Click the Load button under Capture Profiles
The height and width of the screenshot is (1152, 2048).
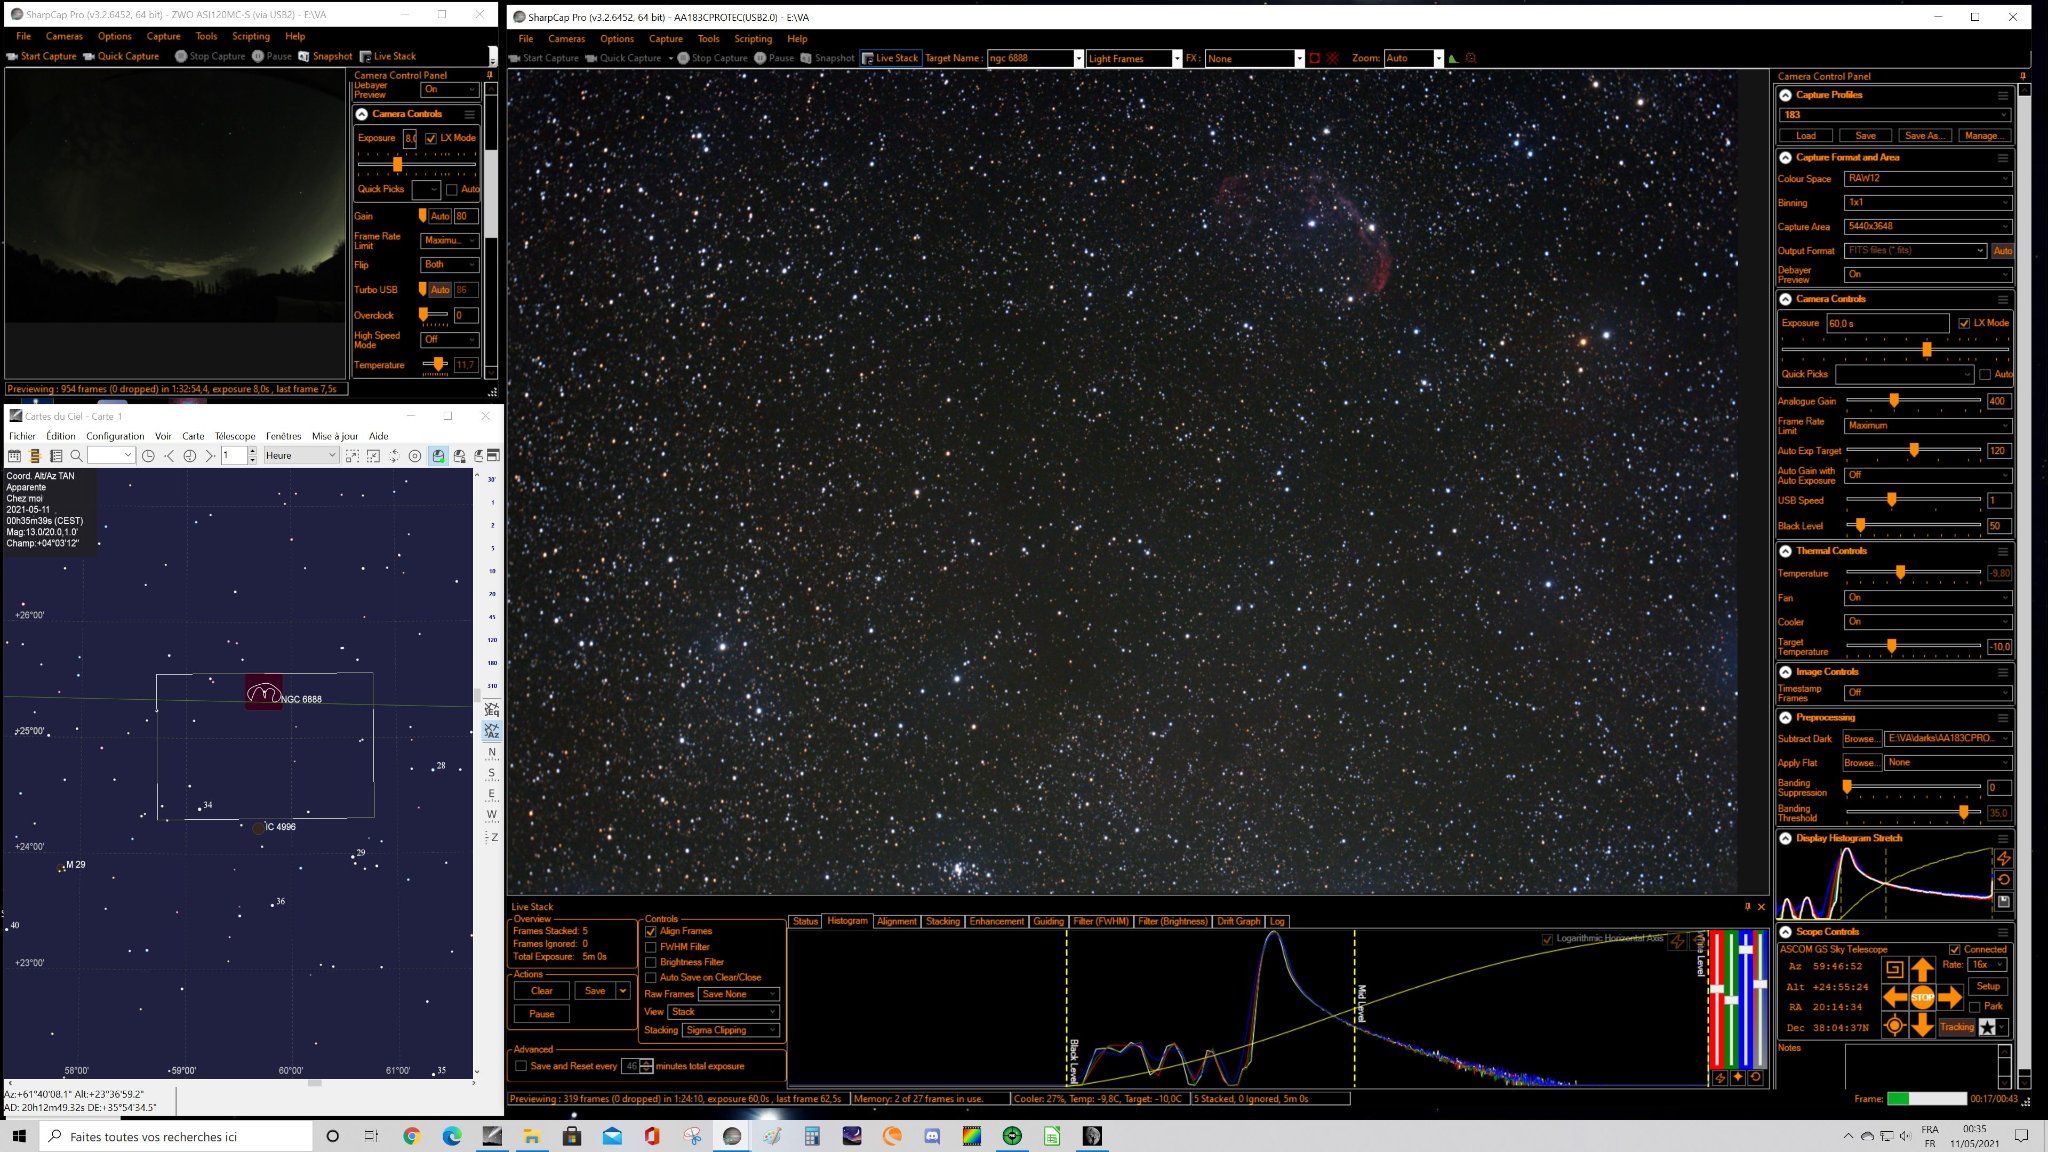tap(1806, 136)
